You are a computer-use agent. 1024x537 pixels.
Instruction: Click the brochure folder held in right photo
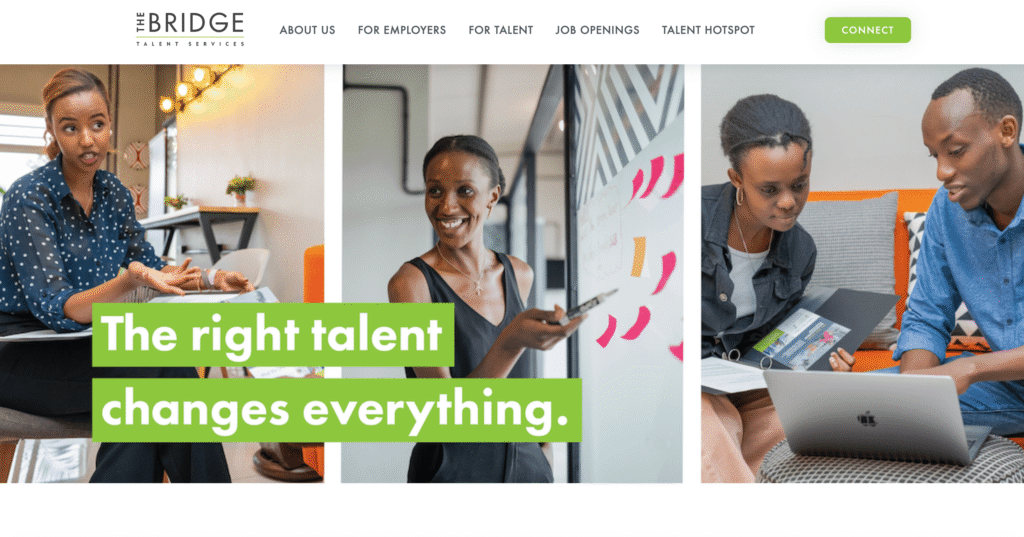[816, 330]
